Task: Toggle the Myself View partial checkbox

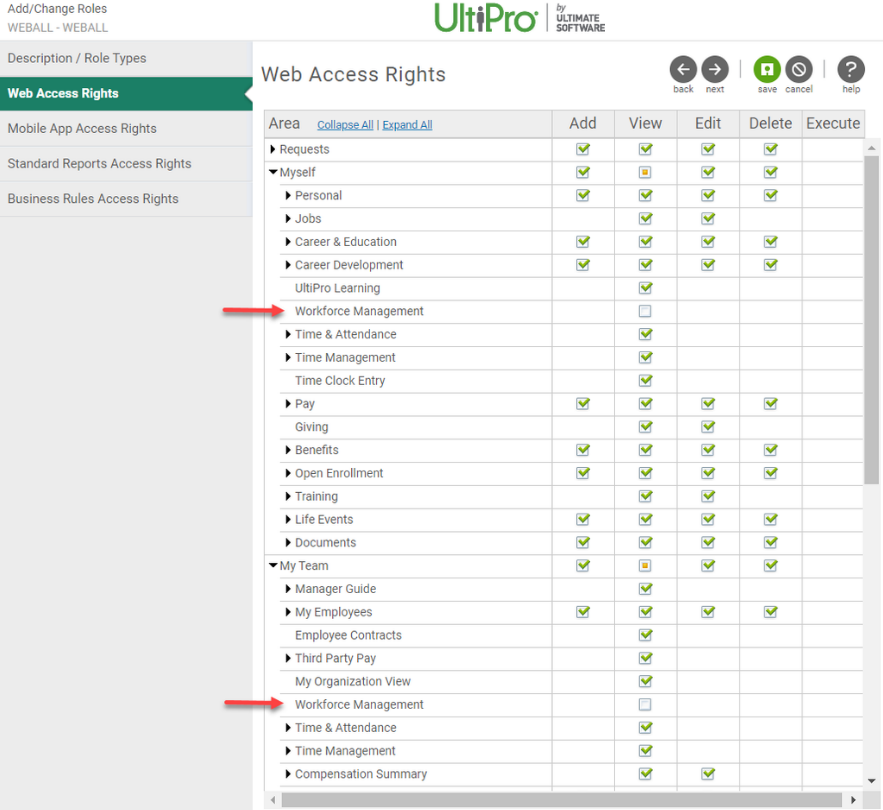Action: [645, 172]
